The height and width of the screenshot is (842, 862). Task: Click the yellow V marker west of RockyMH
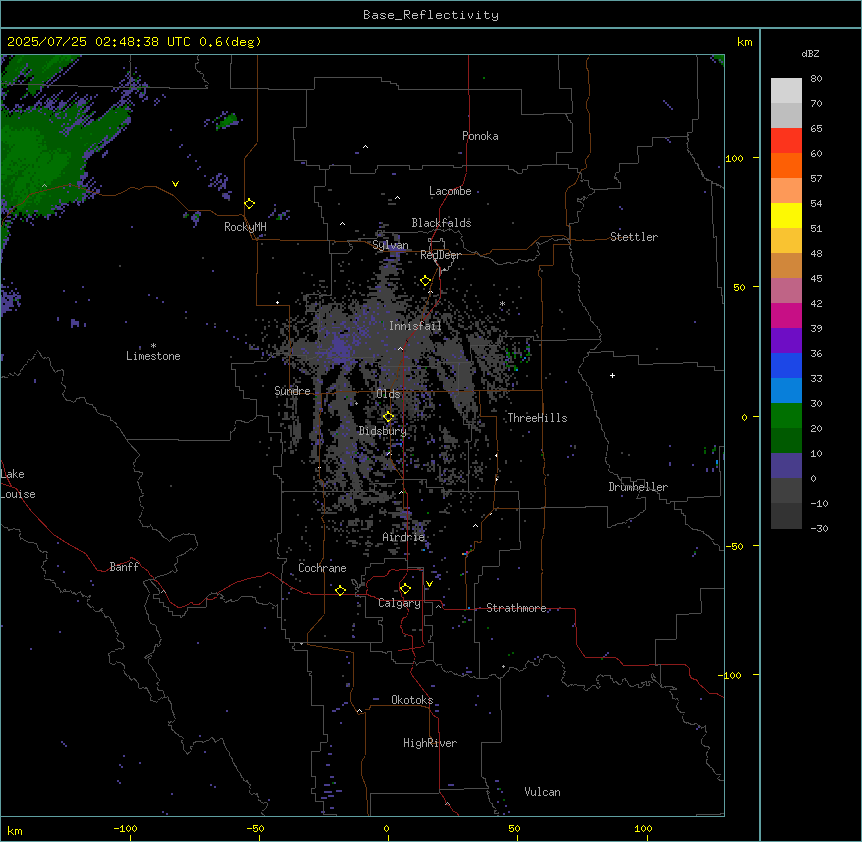tap(175, 184)
